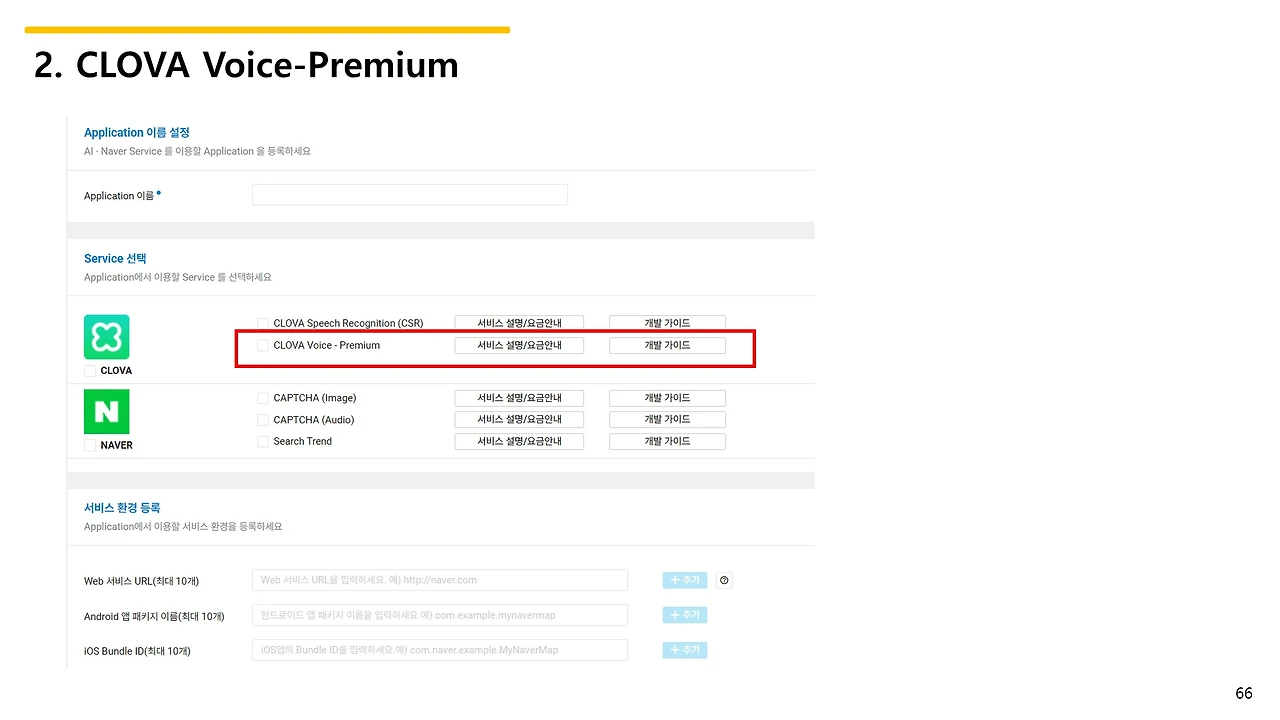
Task: Open 서비스 설명/요금안내 for CAPTCHA (Image)
Action: [519, 398]
